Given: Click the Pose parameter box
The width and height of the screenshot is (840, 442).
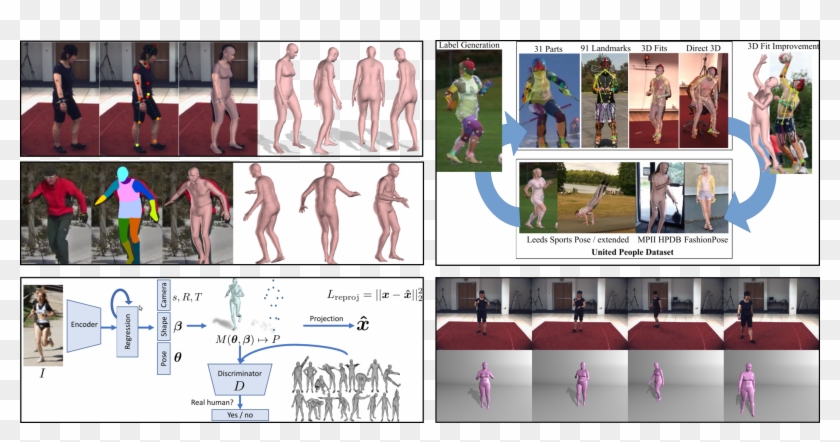Looking at the screenshot, I should point(163,358).
